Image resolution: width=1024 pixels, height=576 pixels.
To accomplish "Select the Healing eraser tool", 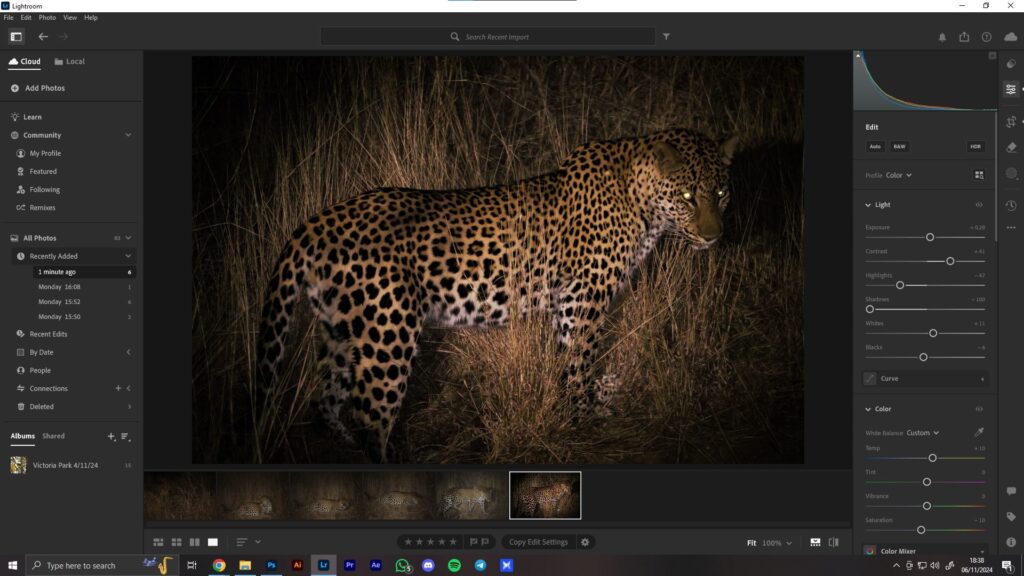I will tap(1011, 148).
